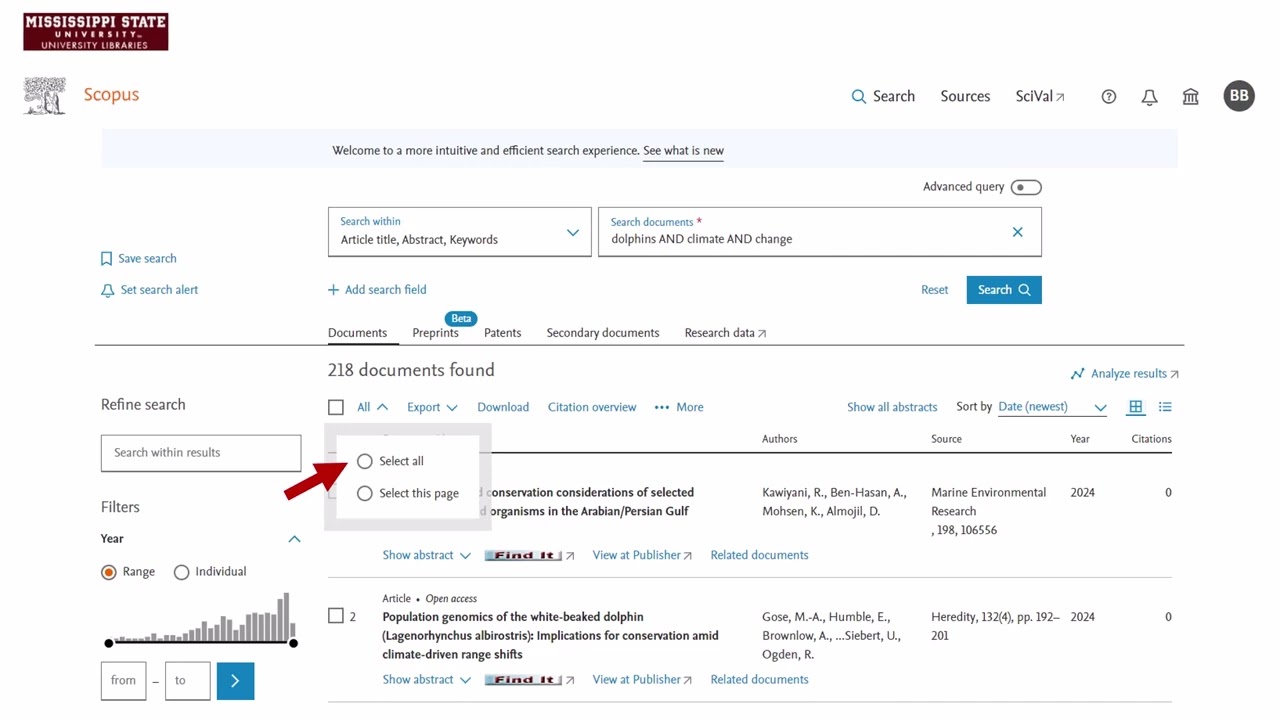
Task: Open the Search within dropdown
Action: tap(460, 232)
